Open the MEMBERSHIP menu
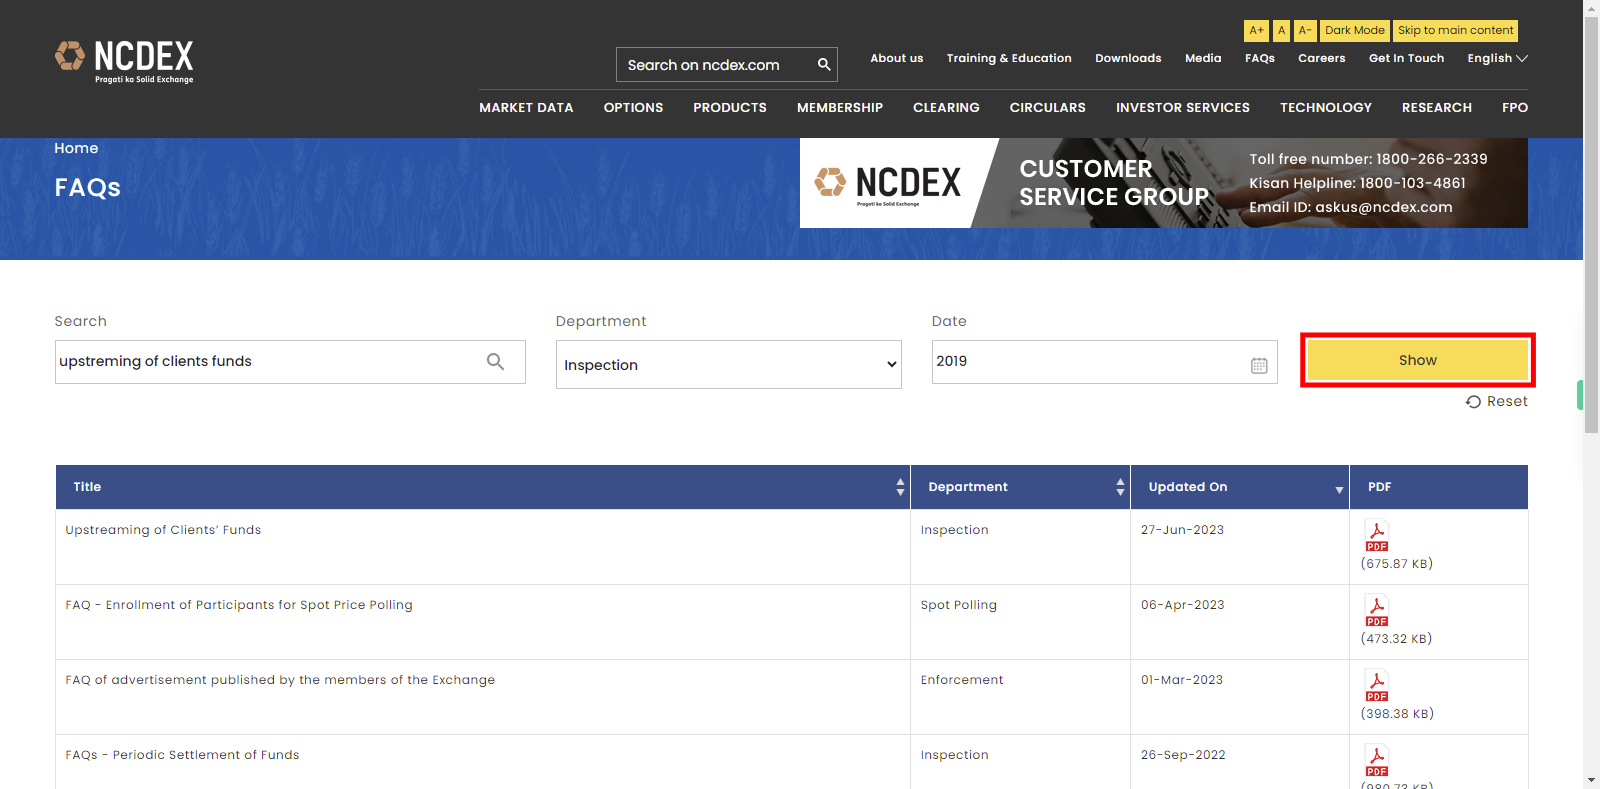The width and height of the screenshot is (1600, 789). (840, 108)
